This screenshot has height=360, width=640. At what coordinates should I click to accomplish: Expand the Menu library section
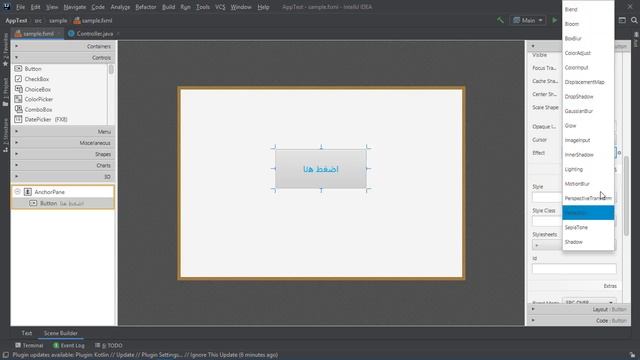click(63, 131)
